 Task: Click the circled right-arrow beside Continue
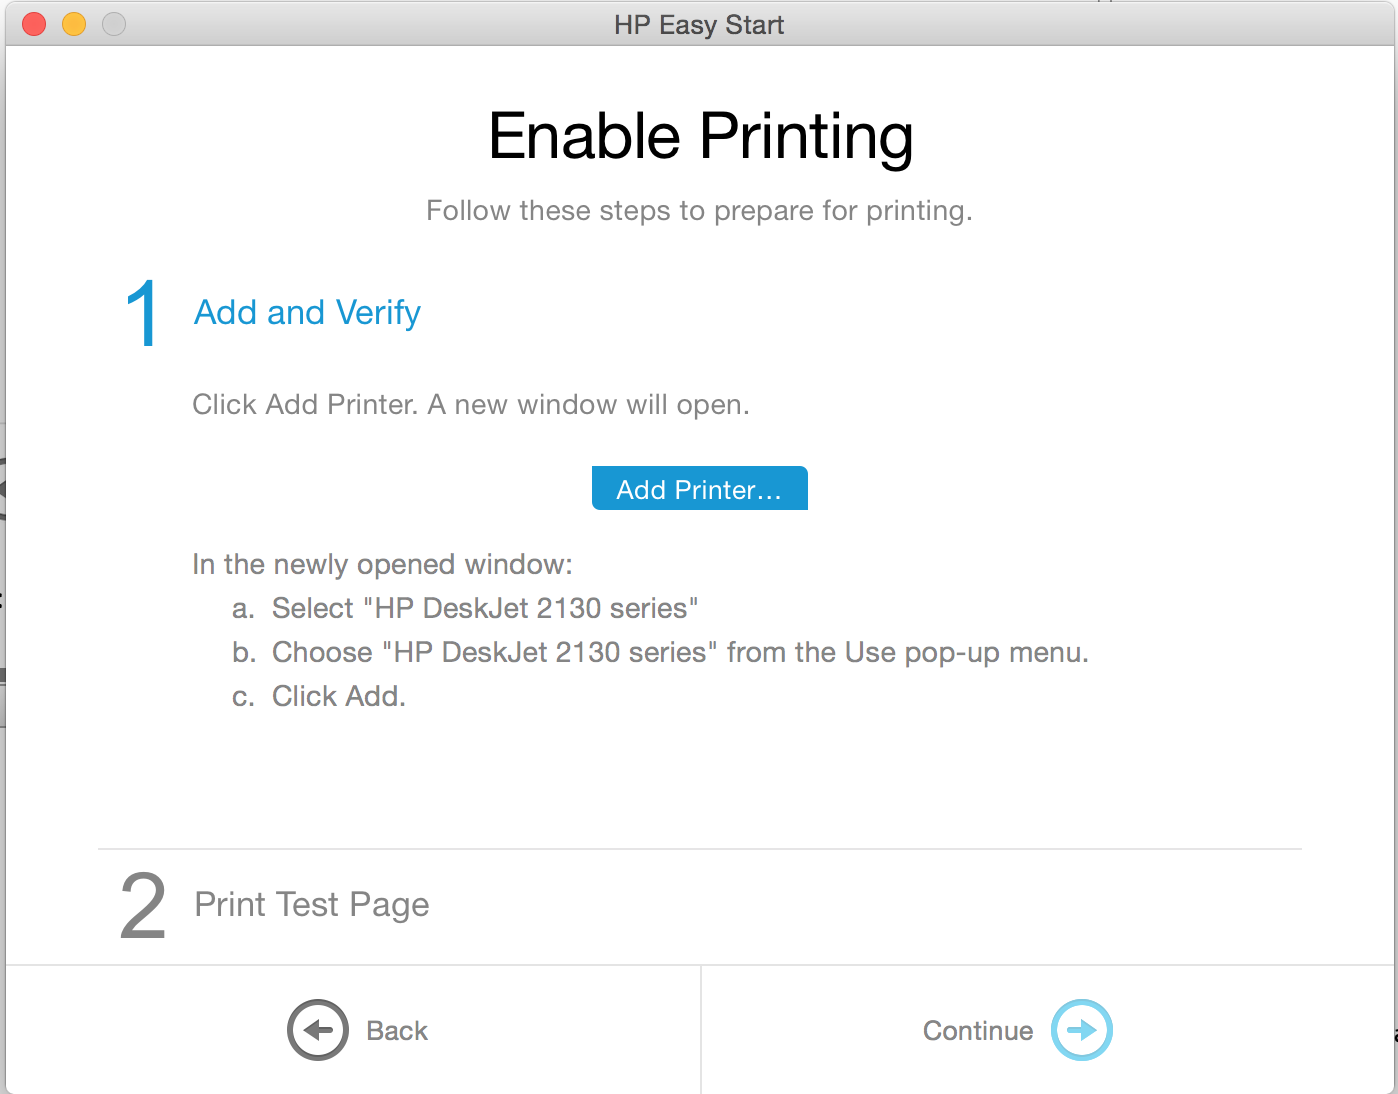[1081, 1030]
